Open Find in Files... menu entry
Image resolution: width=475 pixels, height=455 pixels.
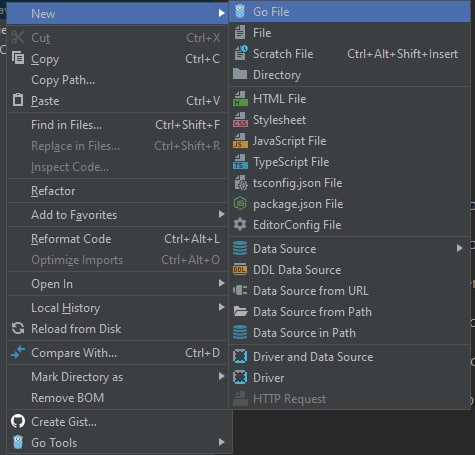coord(117,125)
